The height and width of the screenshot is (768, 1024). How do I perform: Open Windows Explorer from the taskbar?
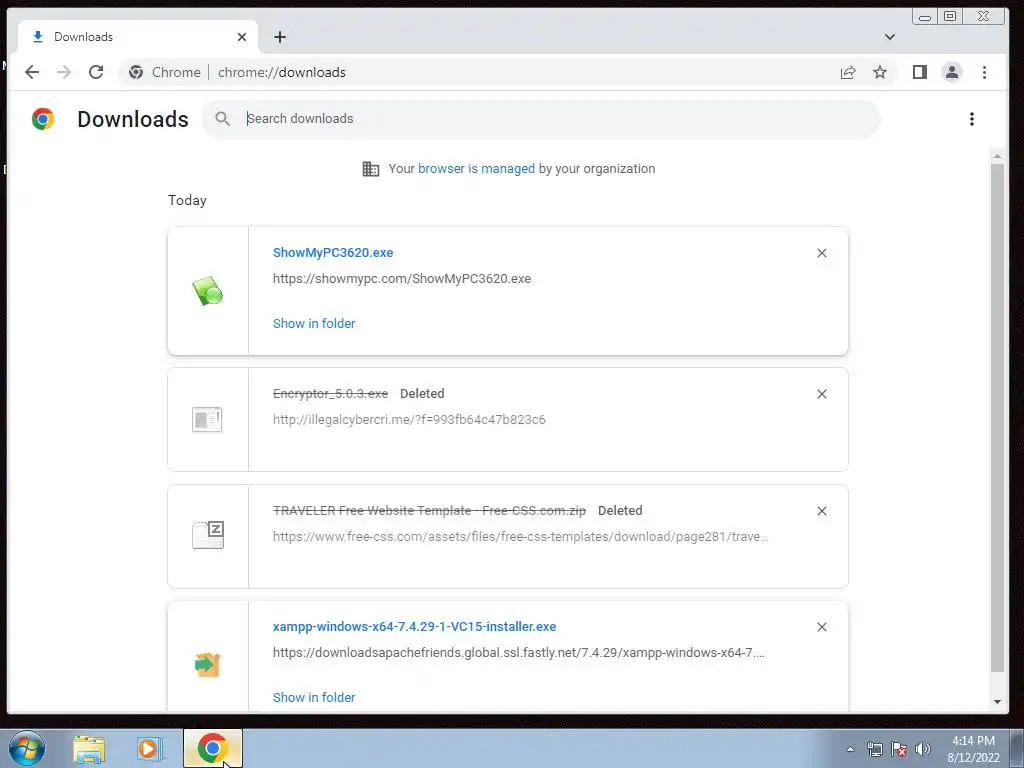89,749
